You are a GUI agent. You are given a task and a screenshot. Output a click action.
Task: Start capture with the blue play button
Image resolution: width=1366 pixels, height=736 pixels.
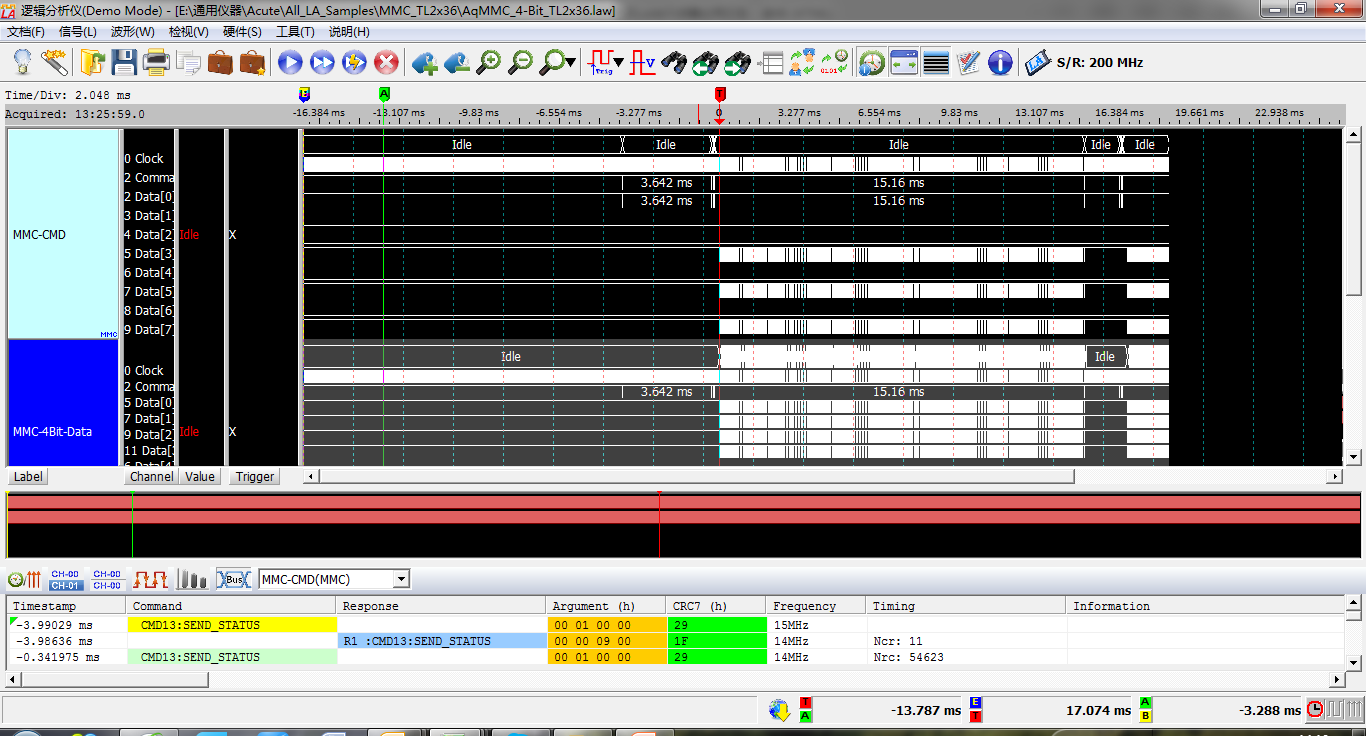290,63
